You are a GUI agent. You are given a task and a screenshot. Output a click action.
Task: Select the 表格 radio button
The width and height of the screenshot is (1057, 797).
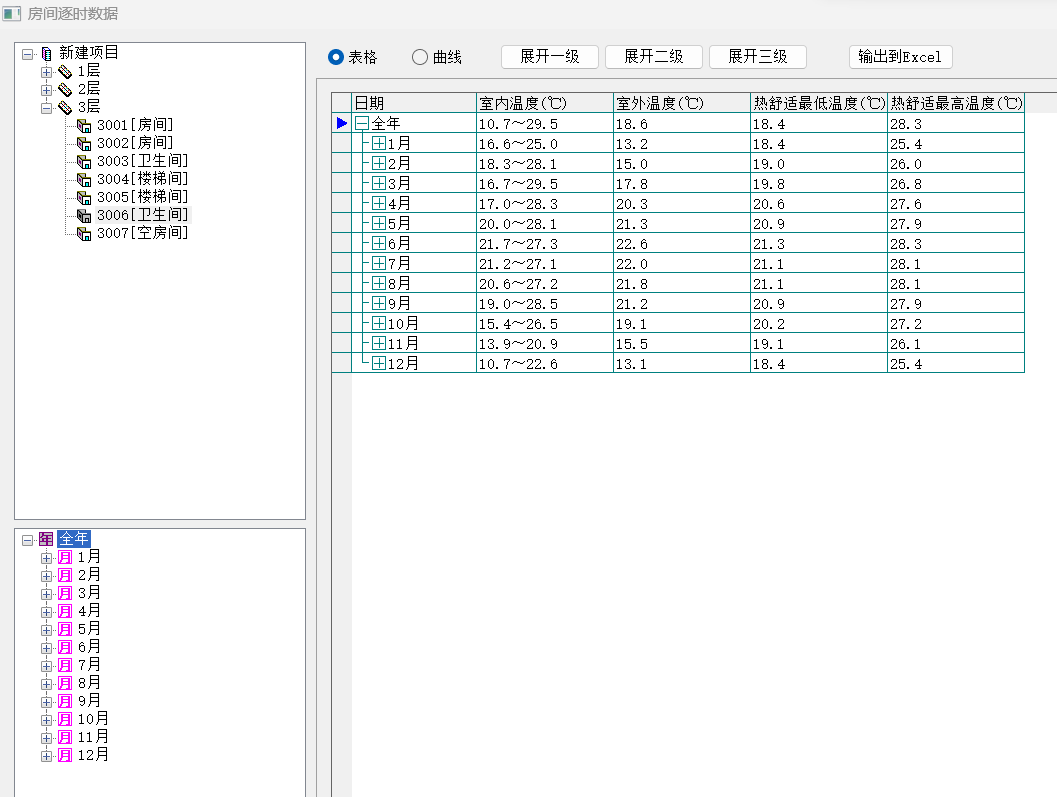[x=336, y=57]
